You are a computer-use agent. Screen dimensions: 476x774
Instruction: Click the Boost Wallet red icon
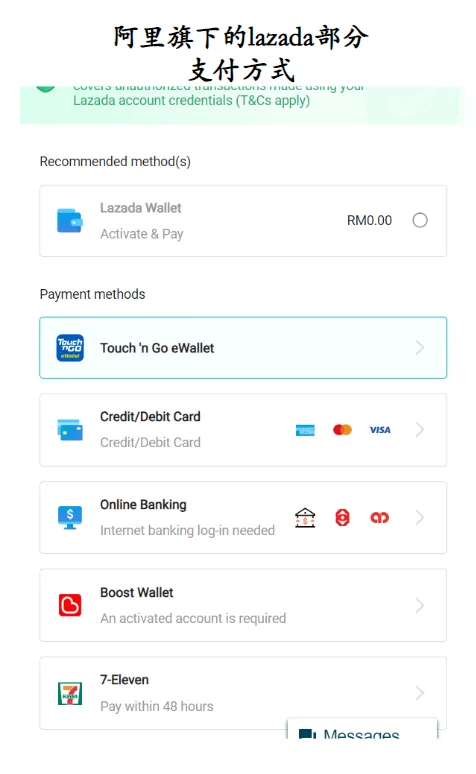(x=70, y=605)
